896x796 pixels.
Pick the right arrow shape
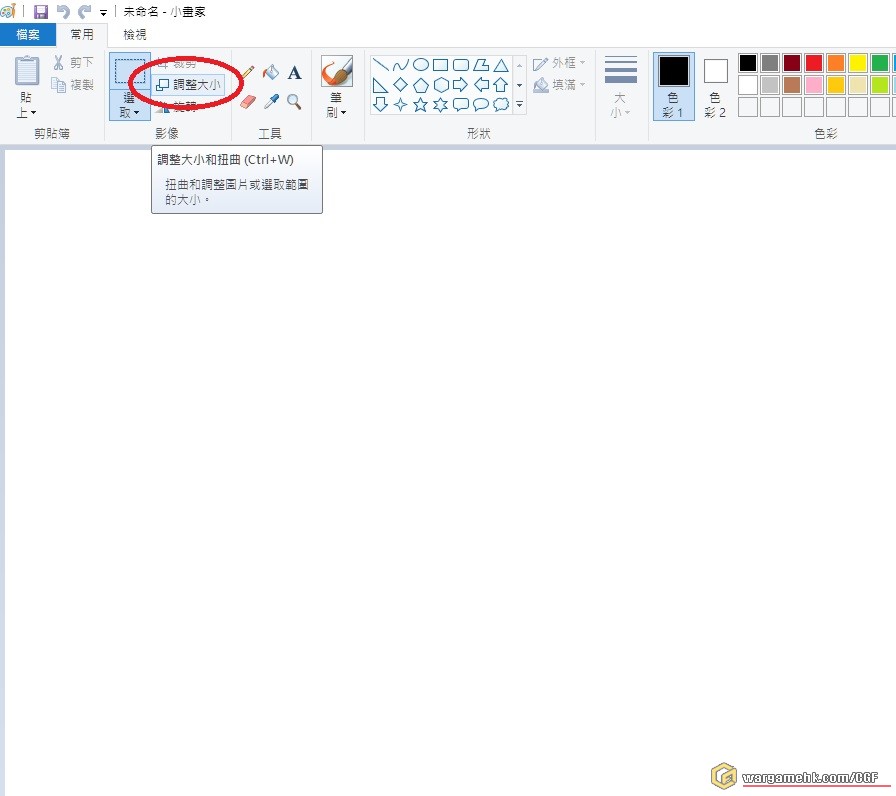pos(460,85)
